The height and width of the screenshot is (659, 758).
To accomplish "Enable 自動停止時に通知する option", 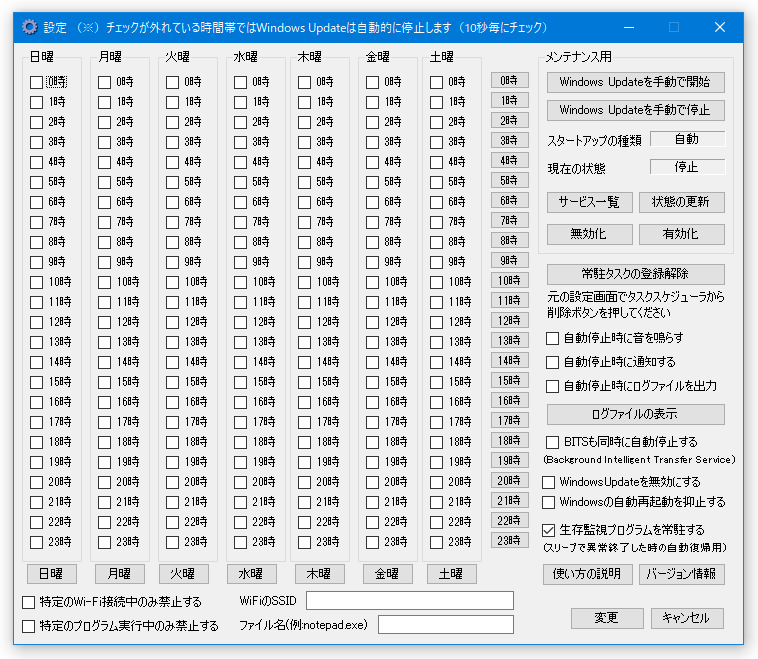I will pyautogui.click(x=553, y=362).
